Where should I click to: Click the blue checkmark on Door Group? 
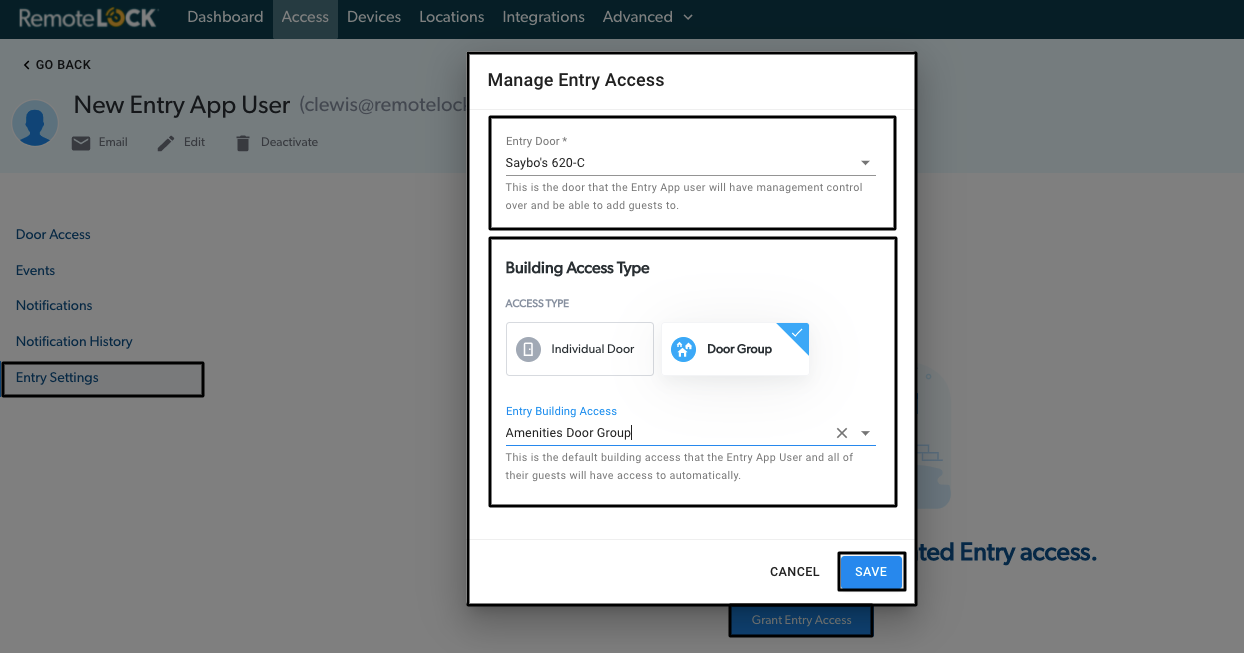[x=795, y=334]
